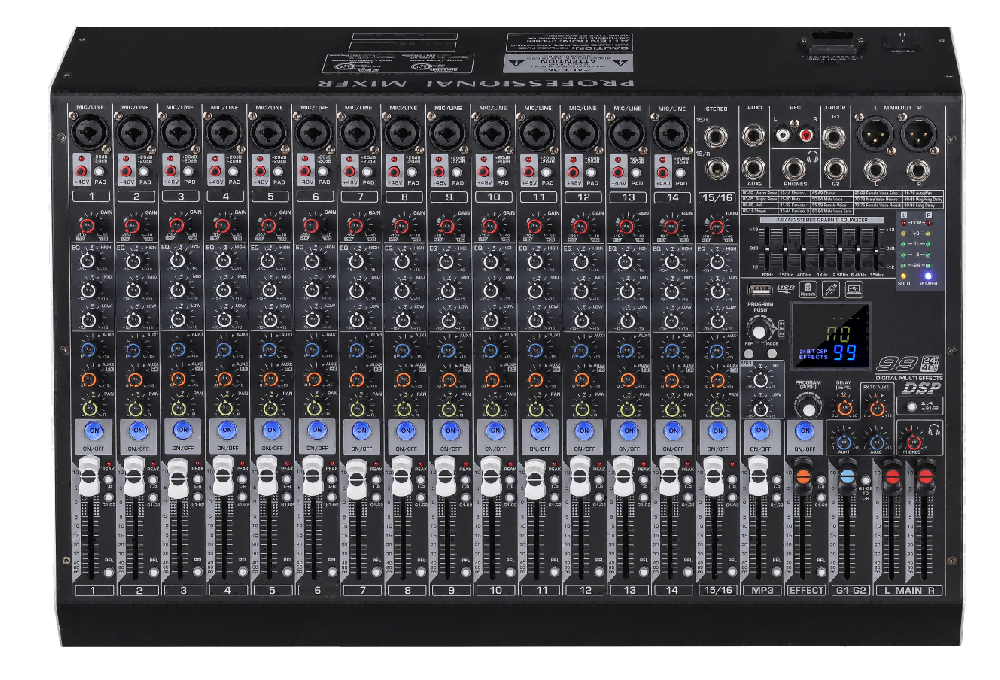Click the Bluetooth icon next to the USB port

click(x=829, y=289)
